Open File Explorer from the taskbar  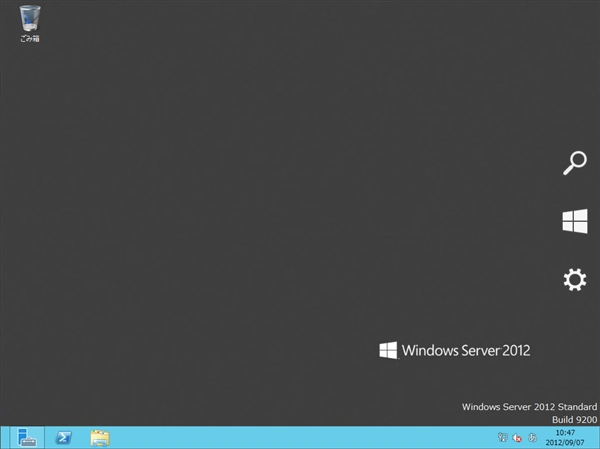click(x=100, y=438)
